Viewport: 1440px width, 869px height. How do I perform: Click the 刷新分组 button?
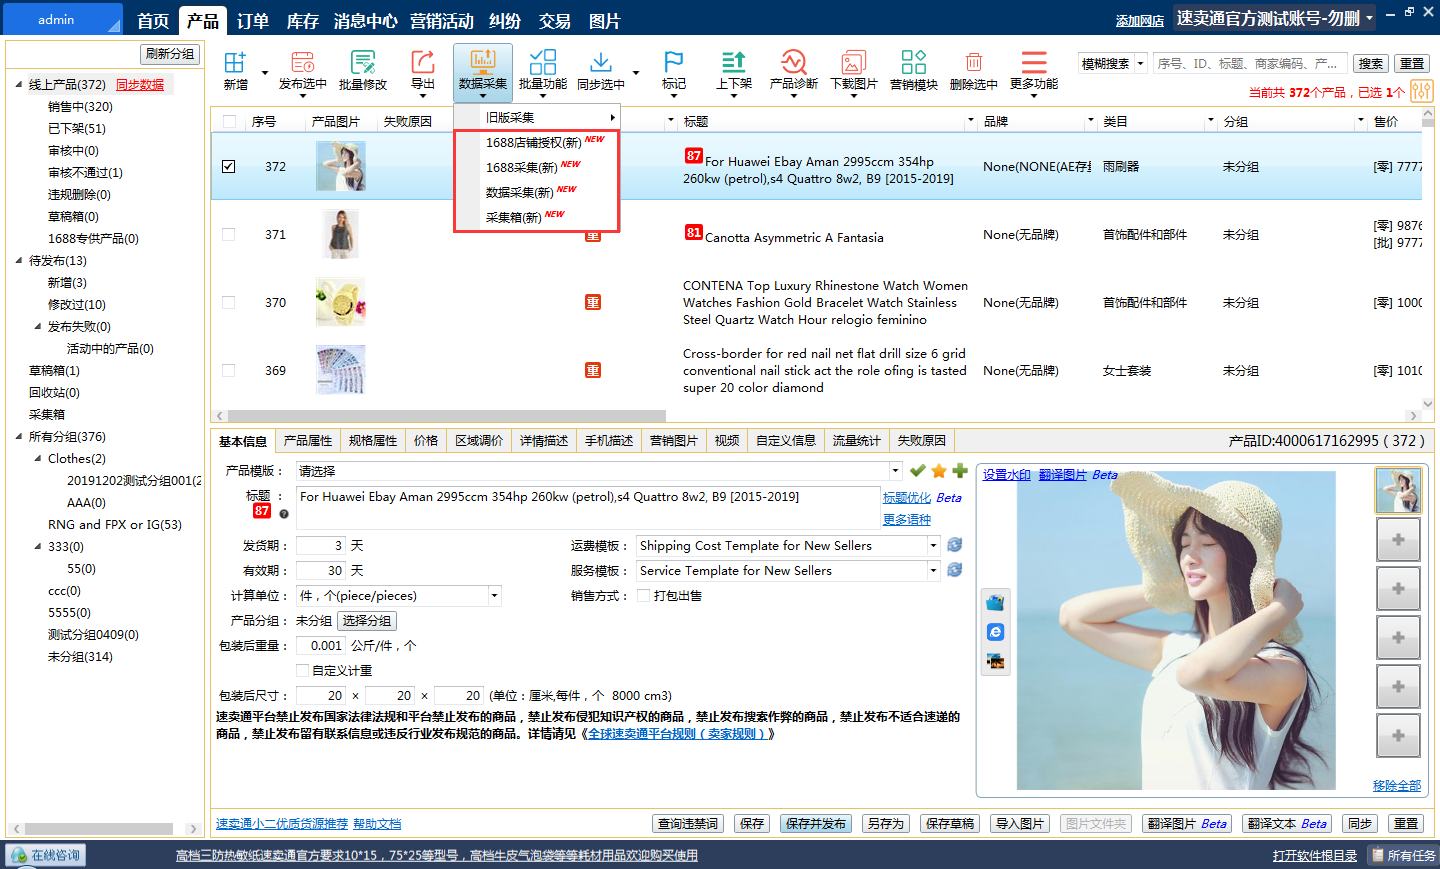pyautogui.click(x=170, y=54)
